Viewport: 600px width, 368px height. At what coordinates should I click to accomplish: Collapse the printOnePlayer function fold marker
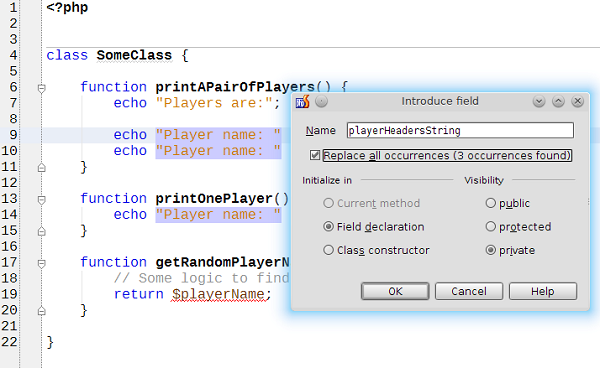42,200
